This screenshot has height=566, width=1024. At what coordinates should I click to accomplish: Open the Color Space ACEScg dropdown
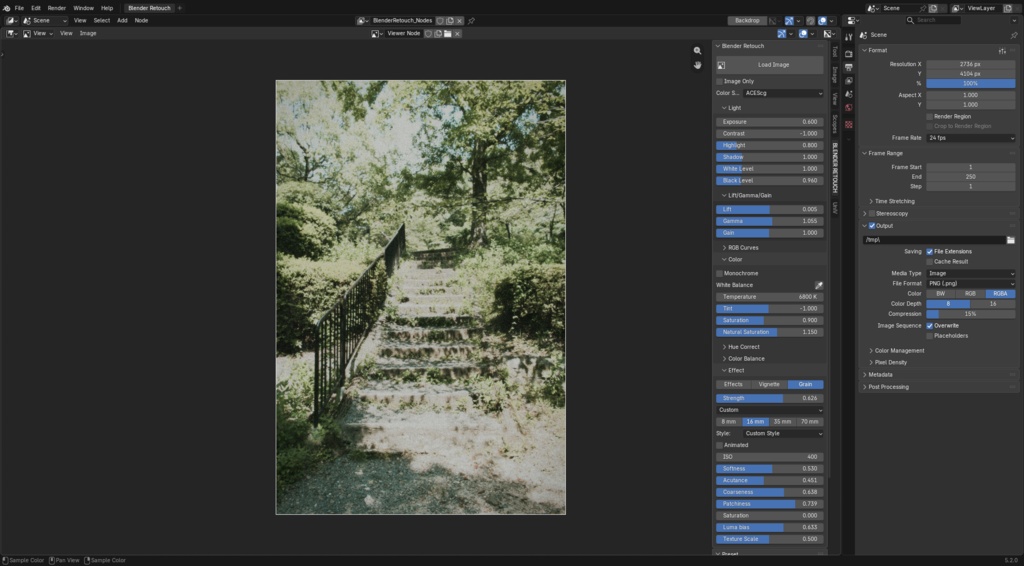click(783, 93)
